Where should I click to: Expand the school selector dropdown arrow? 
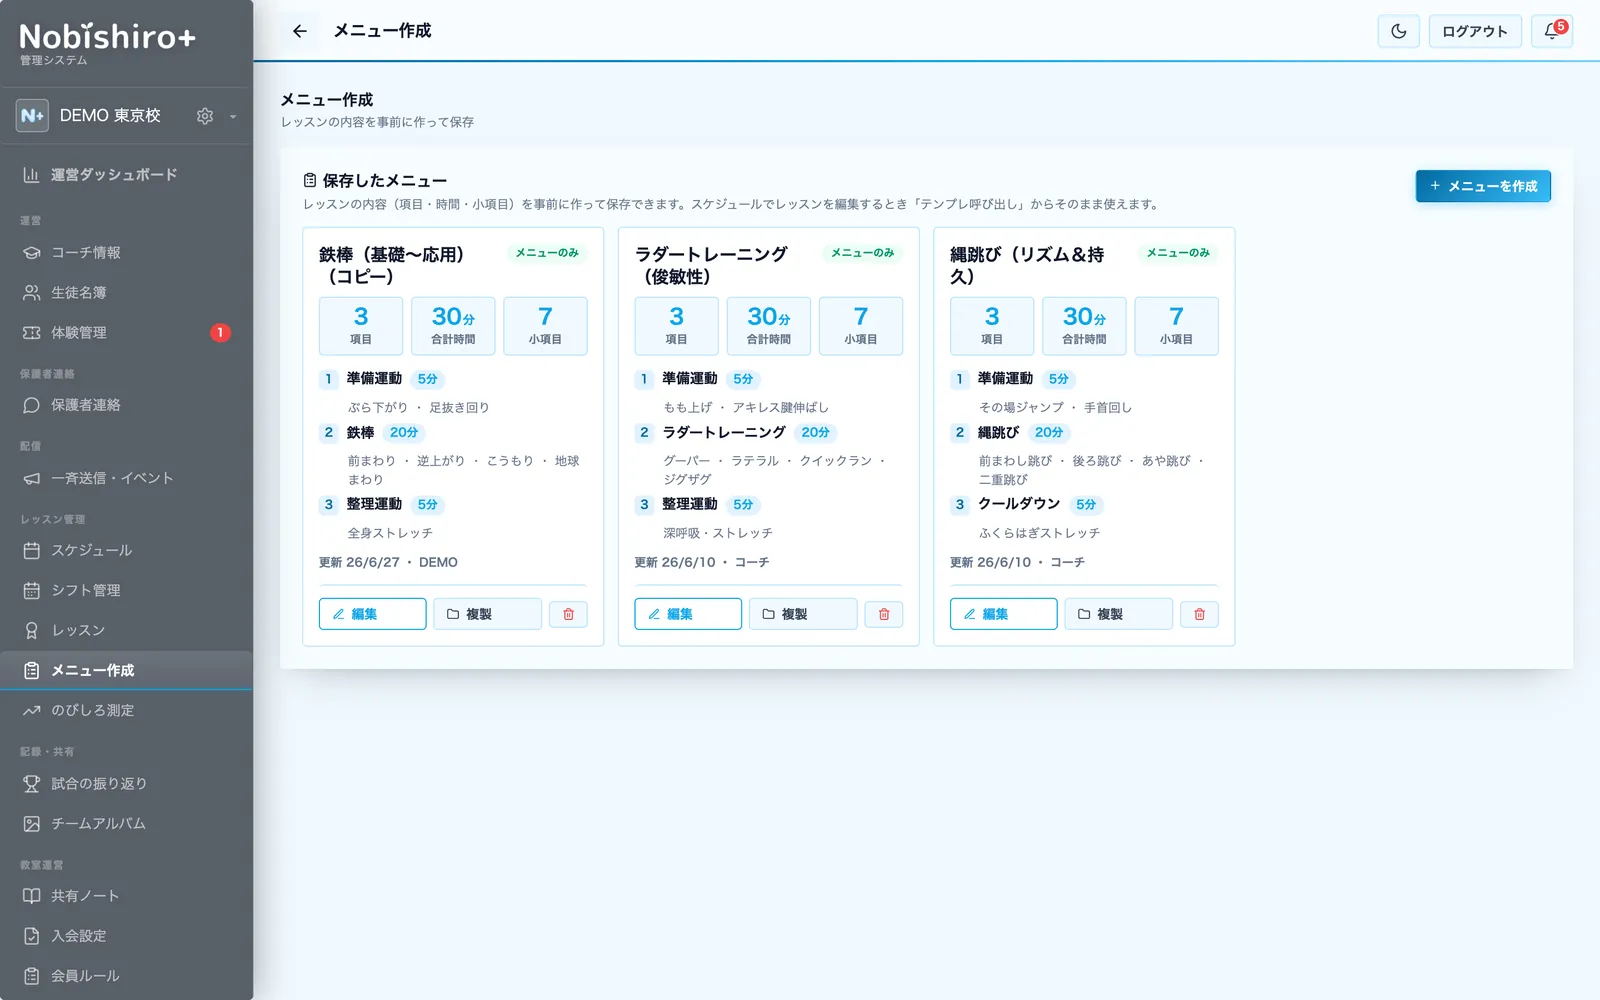point(233,116)
